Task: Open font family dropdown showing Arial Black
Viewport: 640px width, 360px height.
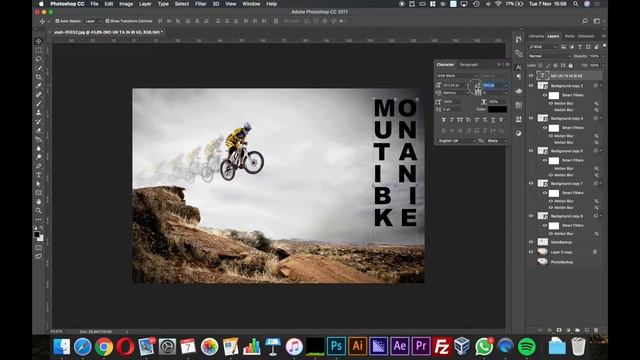Action: (457, 76)
